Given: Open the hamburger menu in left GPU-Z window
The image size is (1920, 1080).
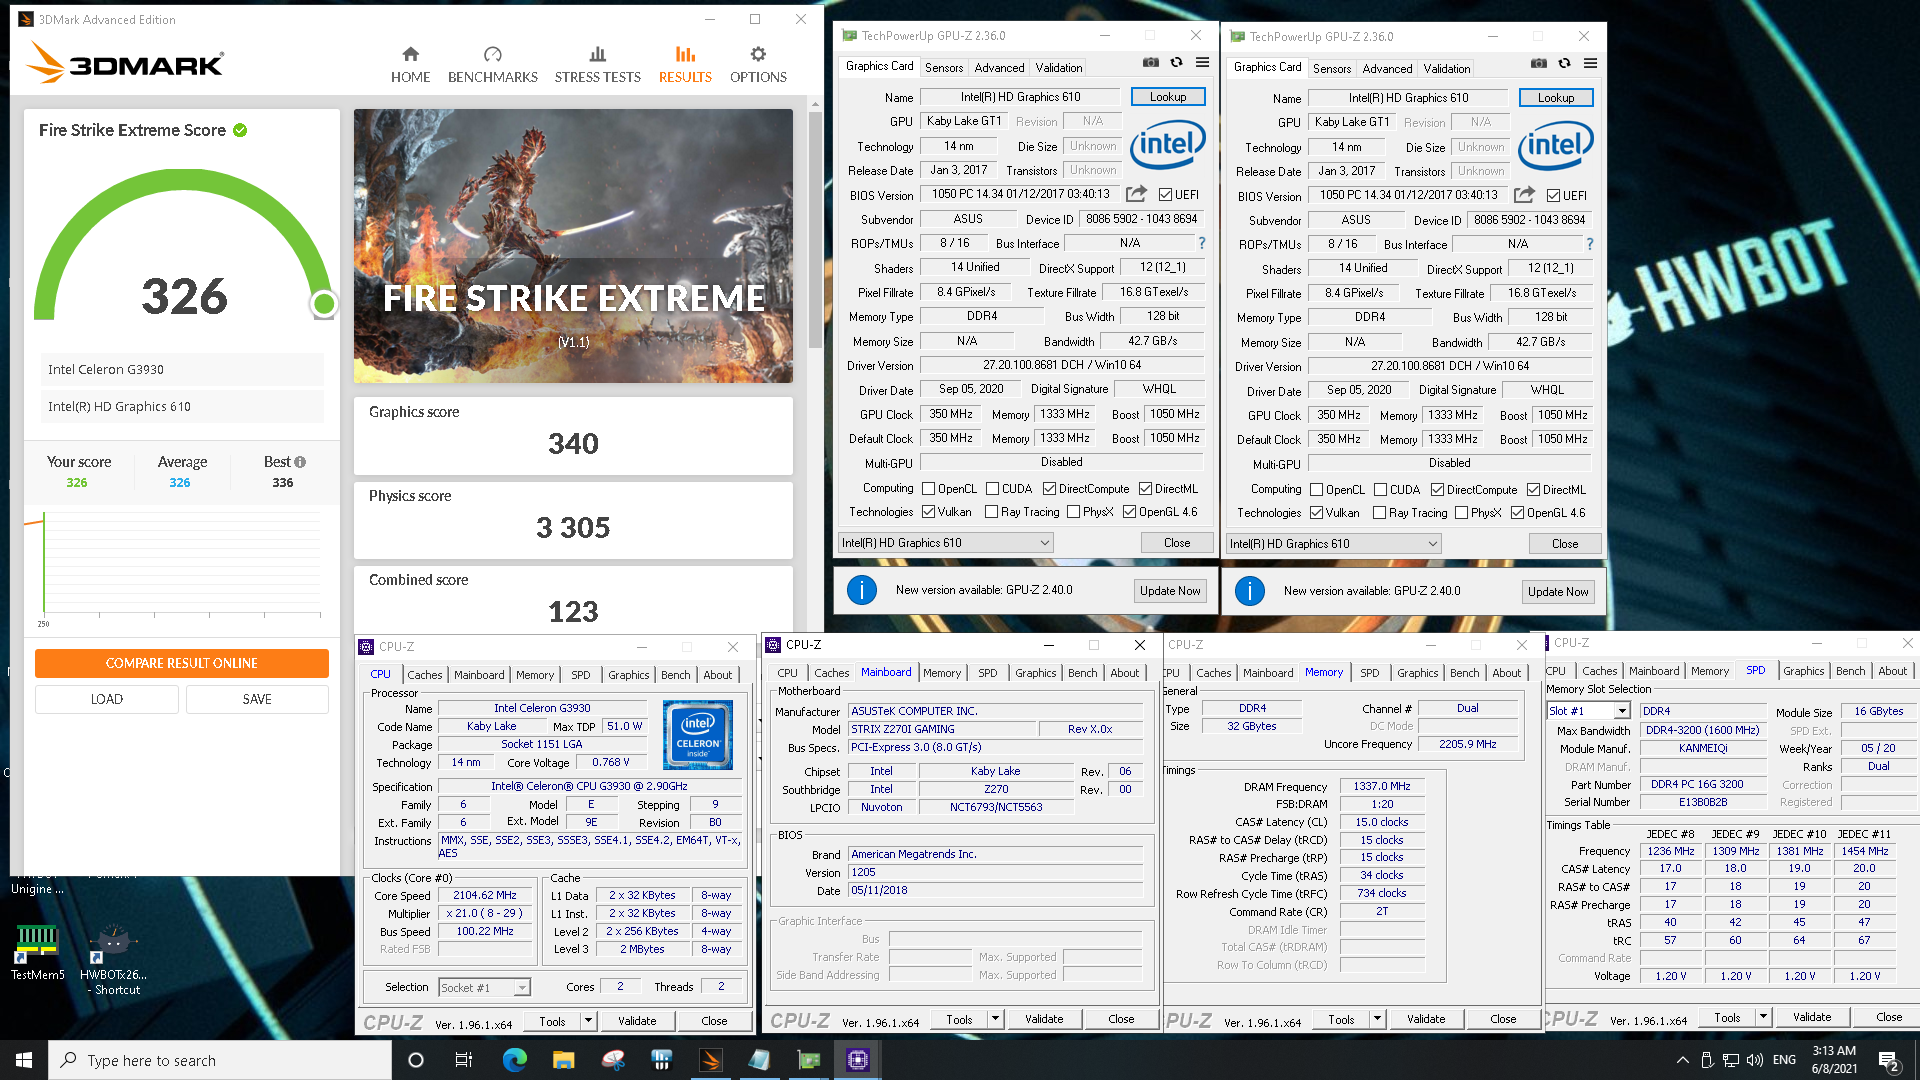Looking at the screenshot, I should (1202, 62).
